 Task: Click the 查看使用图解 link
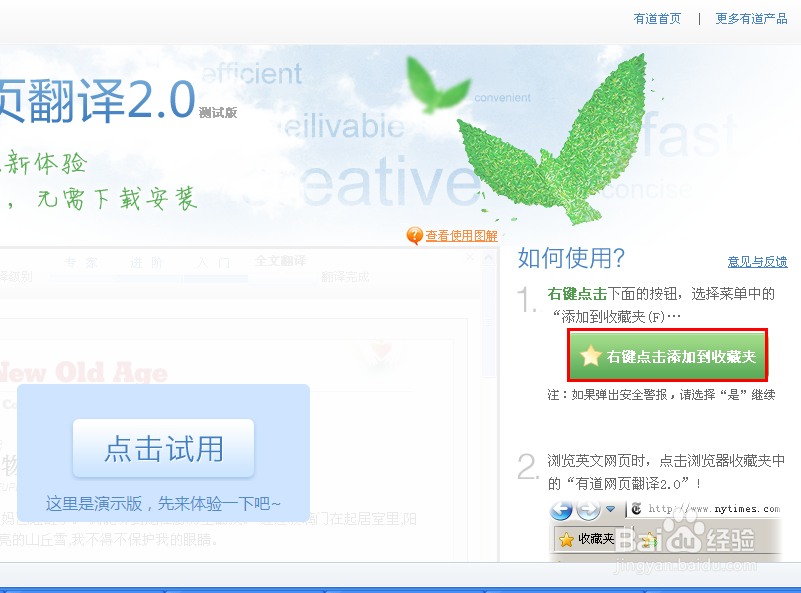[x=461, y=236]
